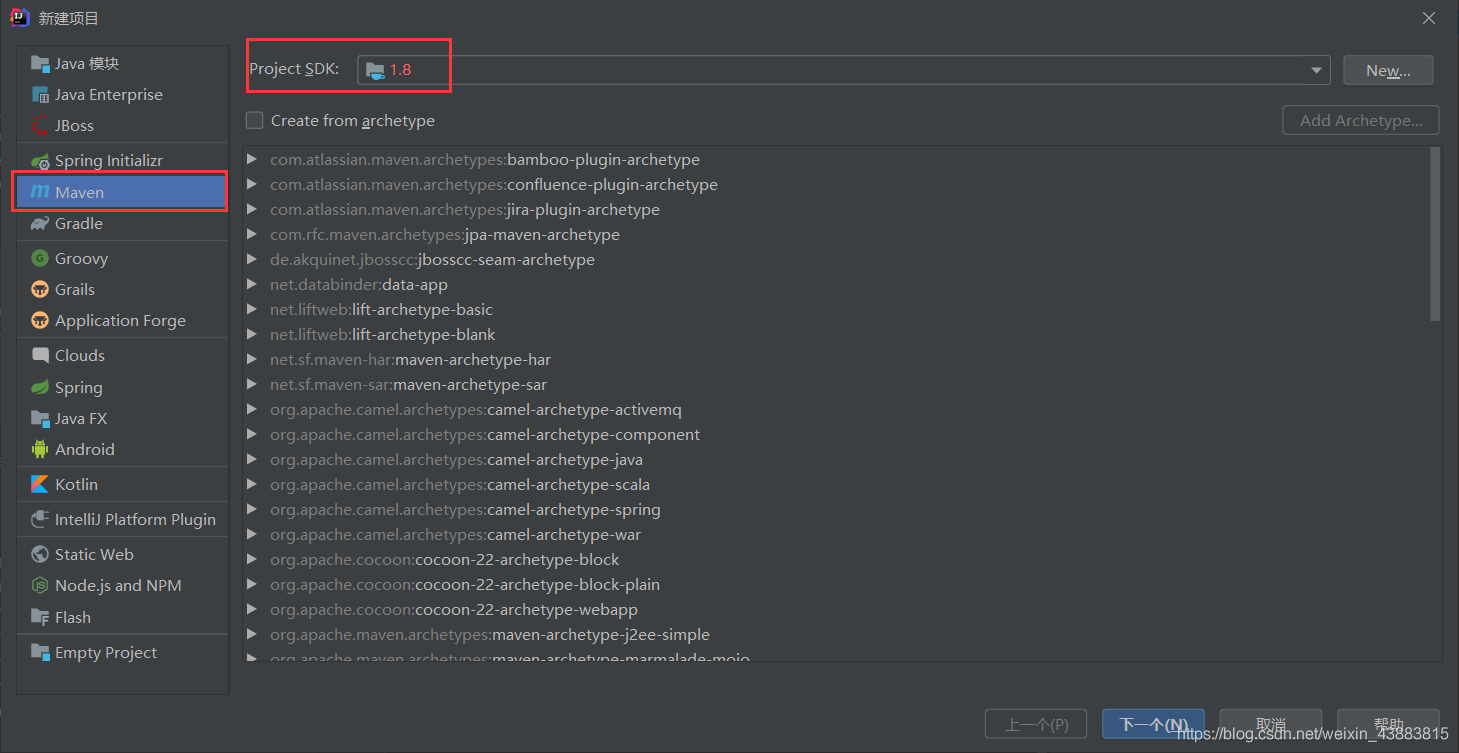This screenshot has height=753, width=1459.
Task: Select cocoon-22-archetype-block row
Action: (x=835, y=560)
